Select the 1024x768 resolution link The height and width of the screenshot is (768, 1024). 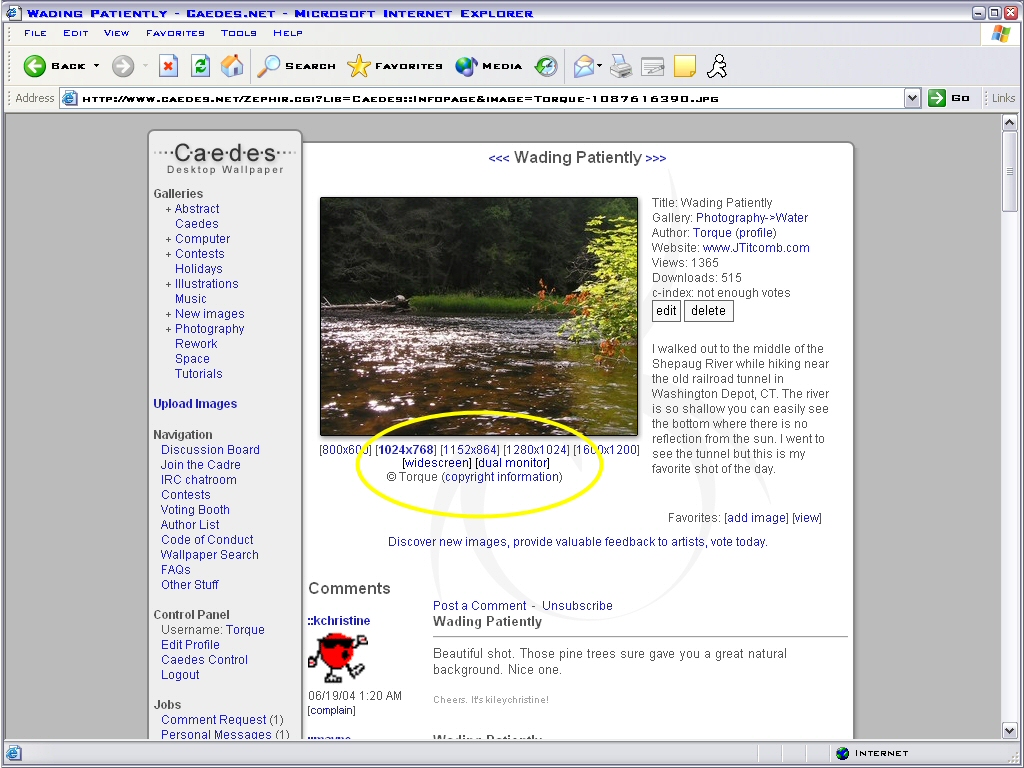point(406,450)
